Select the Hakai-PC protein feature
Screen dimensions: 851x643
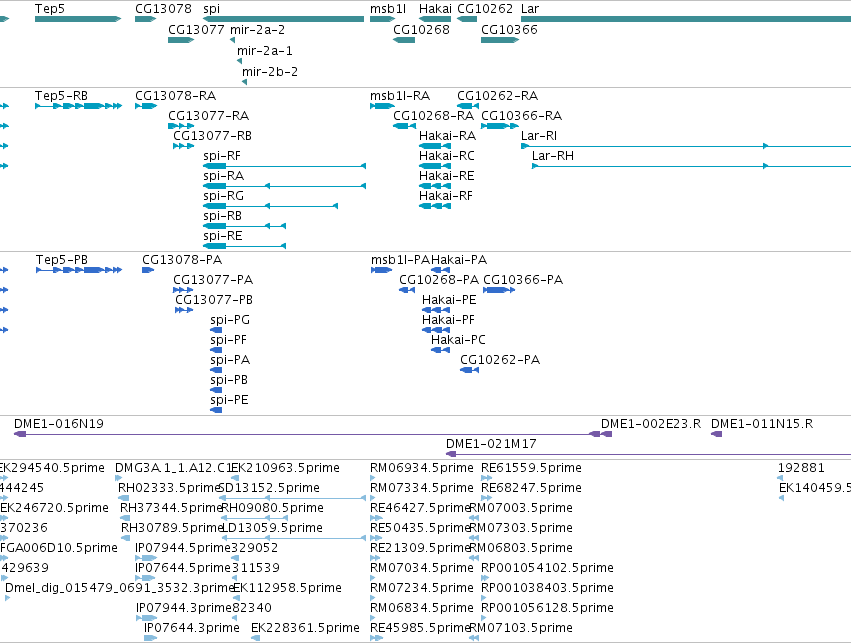pyautogui.click(x=440, y=350)
